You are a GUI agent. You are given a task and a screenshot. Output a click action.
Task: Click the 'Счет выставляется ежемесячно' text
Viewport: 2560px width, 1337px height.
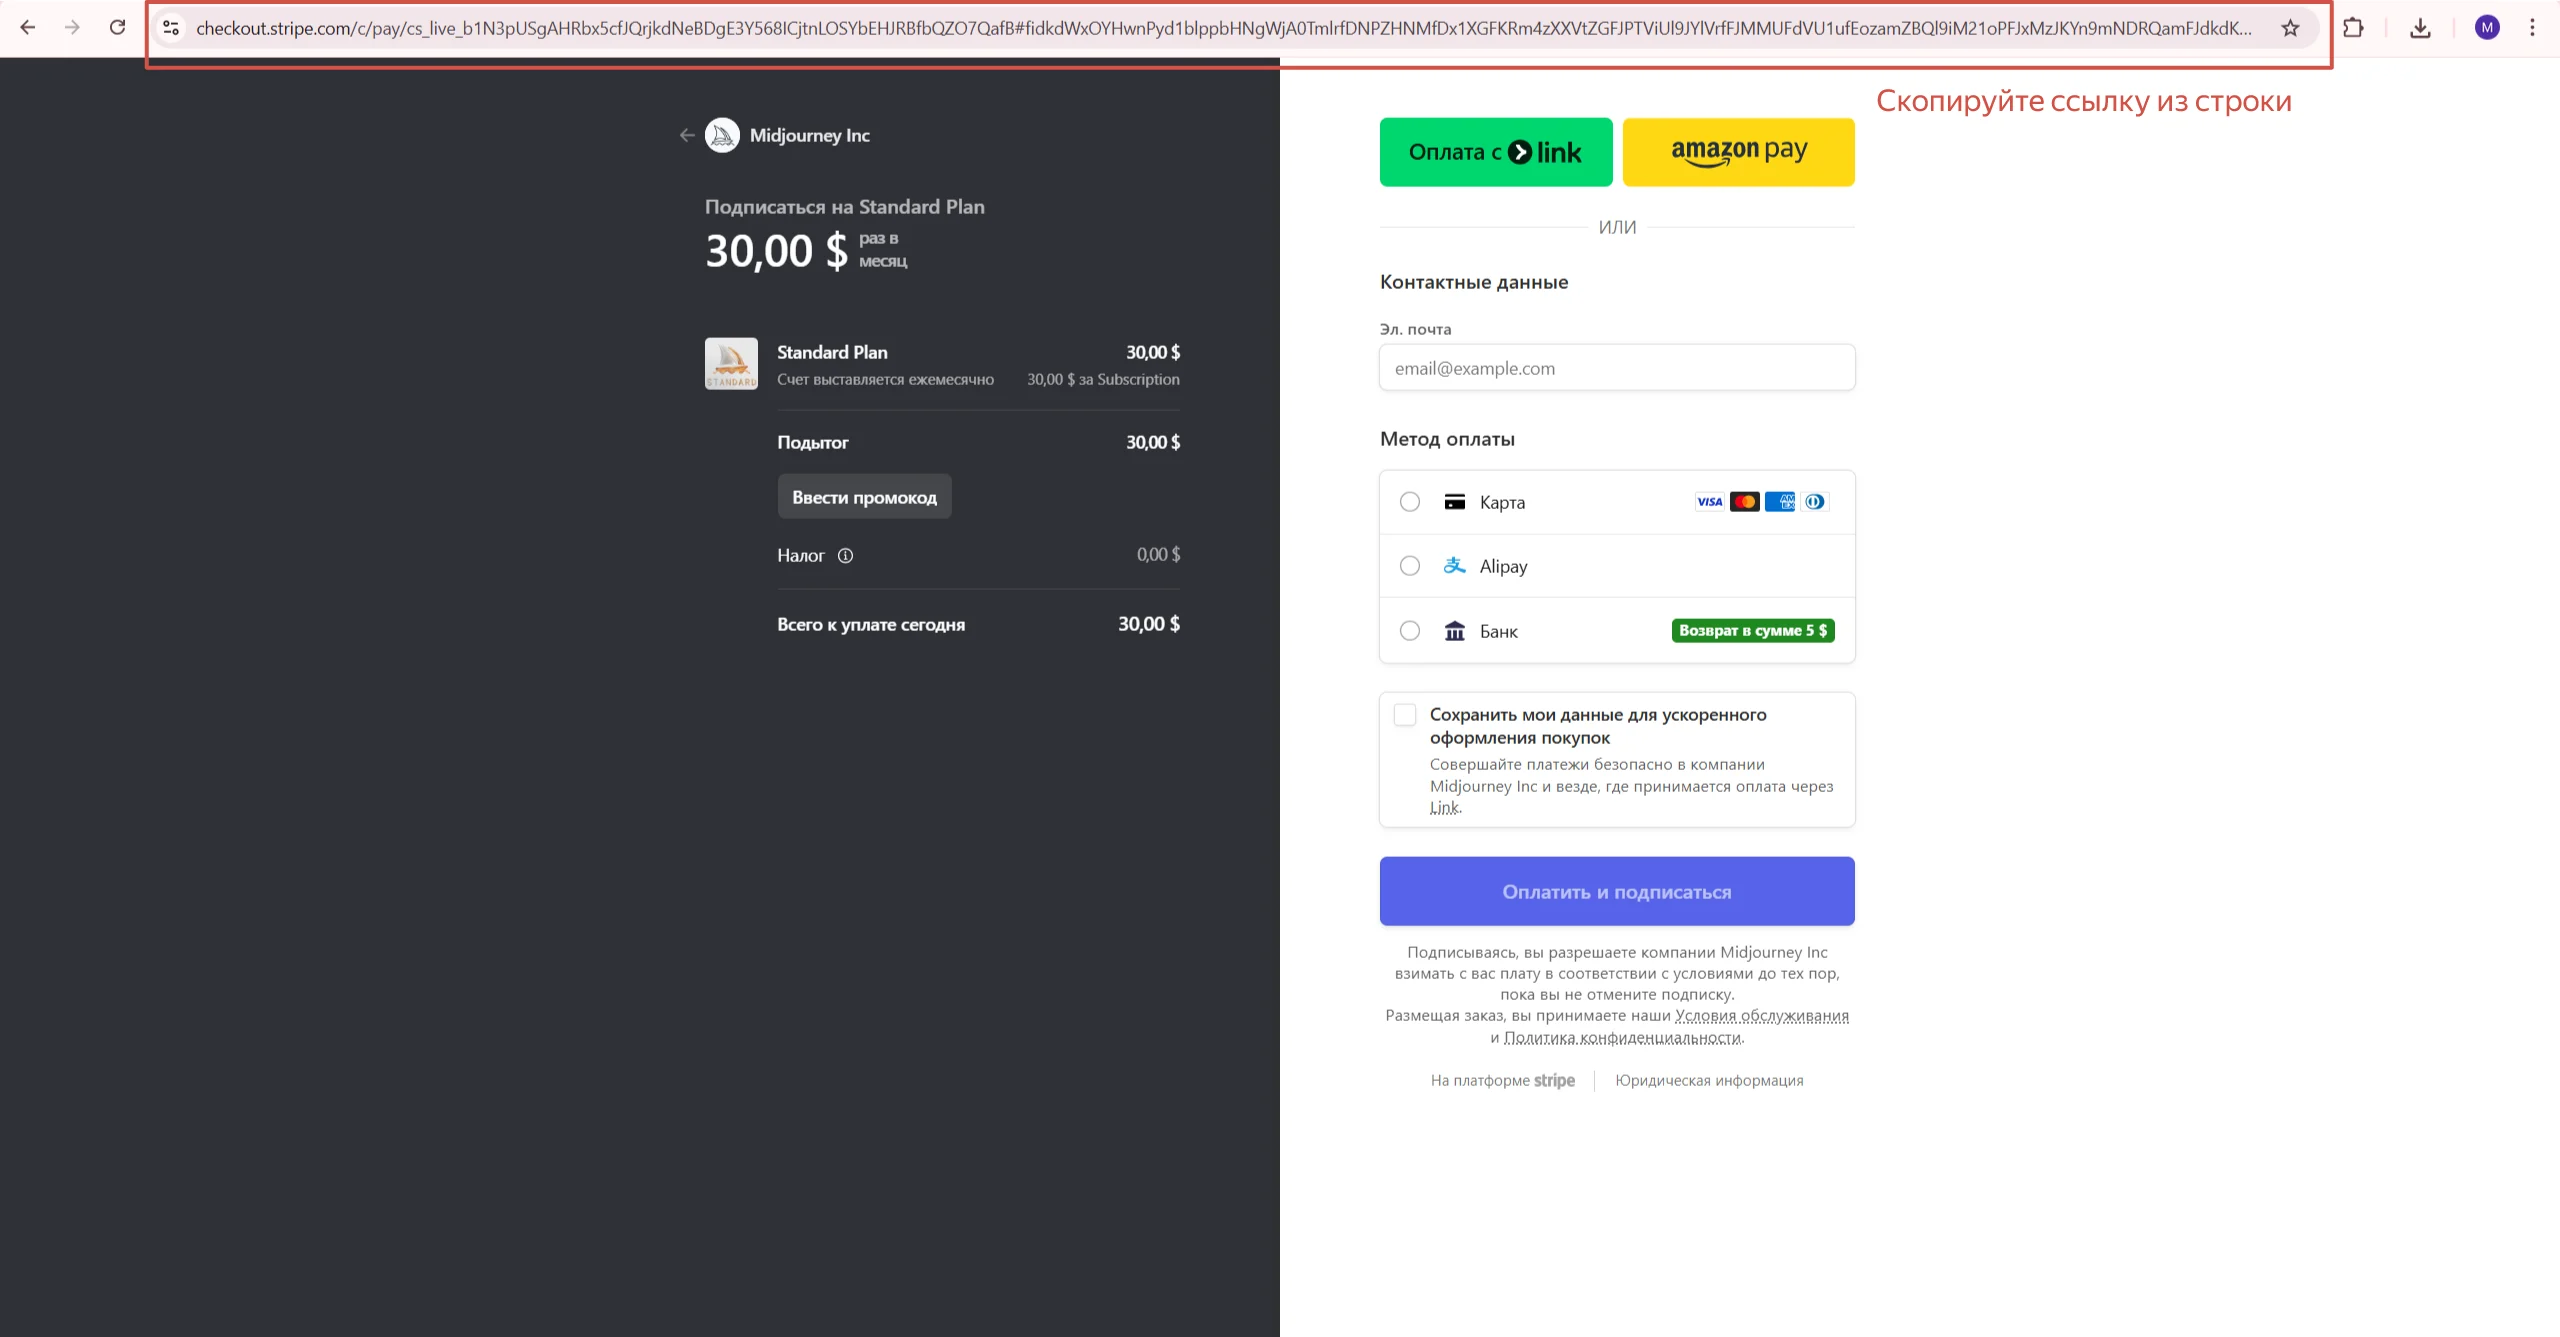pyautogui.click(x=885, y=380)
